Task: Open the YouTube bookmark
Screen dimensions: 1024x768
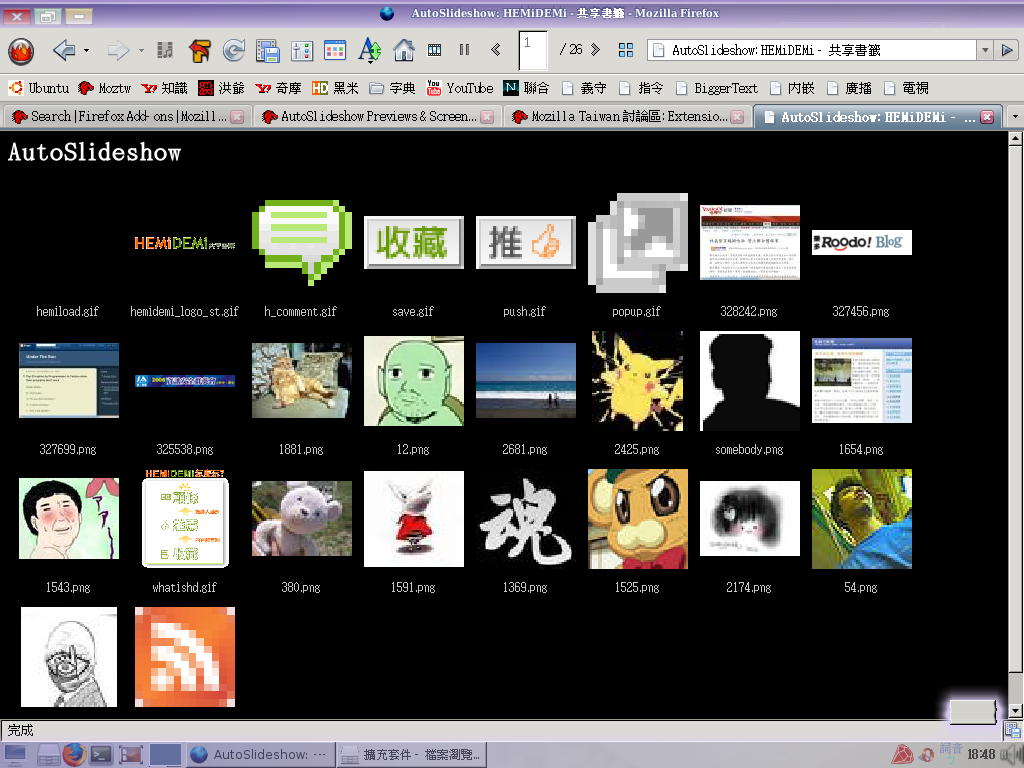Action: pos(460,88)
